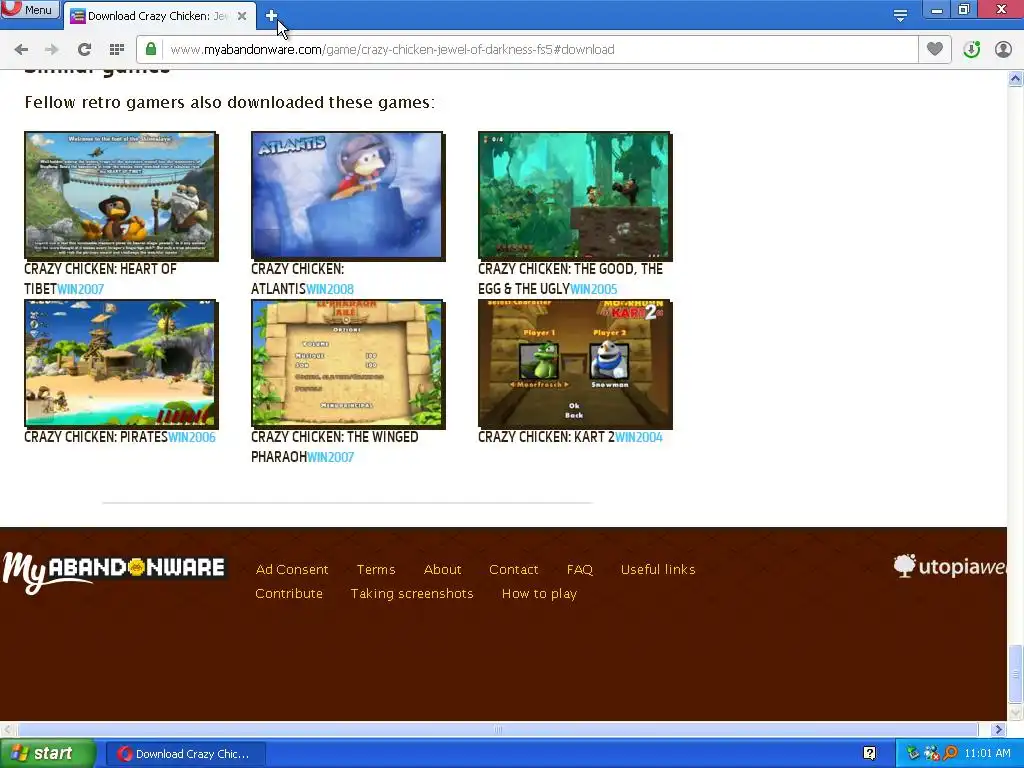Open the FAQ footer link
Image resolution: width=1024 pixels, height=768 pixels.
click(x=579, y=569)
